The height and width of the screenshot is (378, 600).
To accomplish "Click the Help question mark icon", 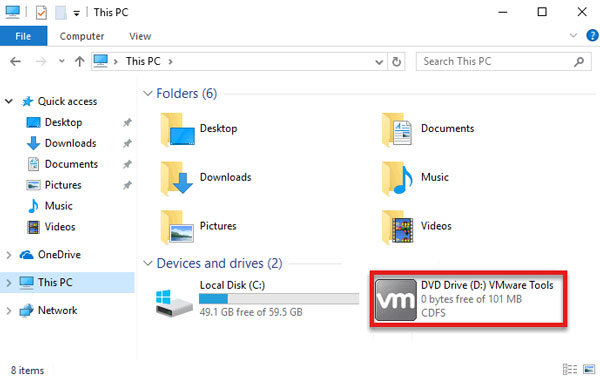I will coord(592,36).
